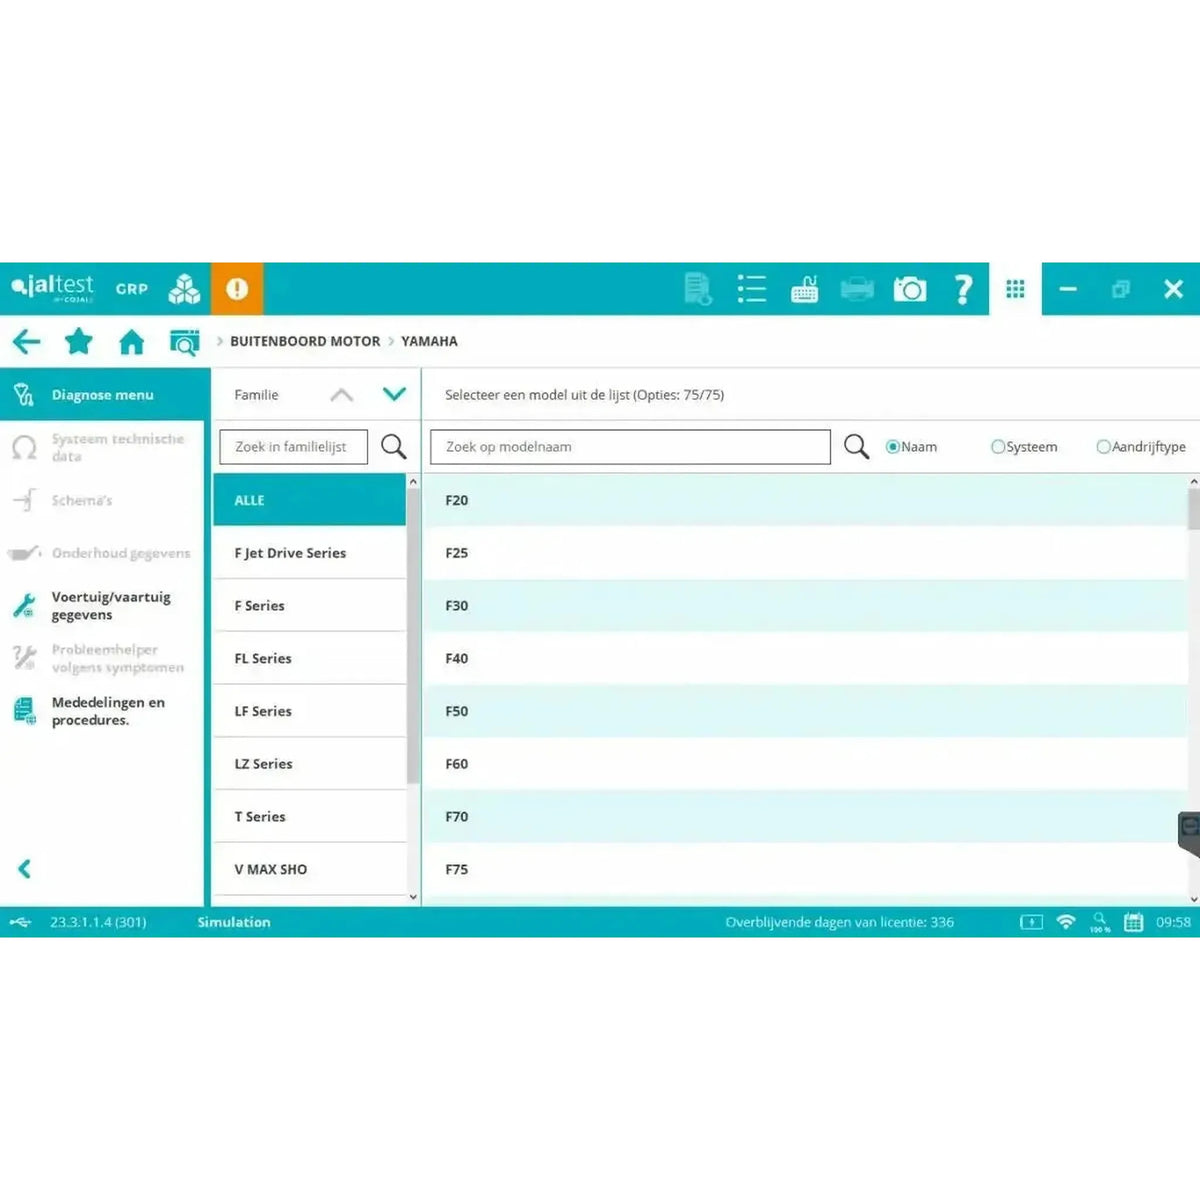Go back with the left arrow

click(x=27, y=342)
